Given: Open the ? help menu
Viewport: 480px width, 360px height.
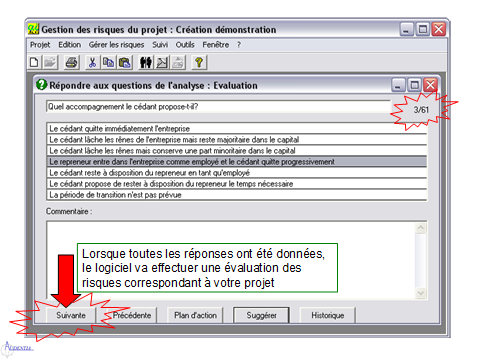Looking at the screenshot, I should 239,45.
